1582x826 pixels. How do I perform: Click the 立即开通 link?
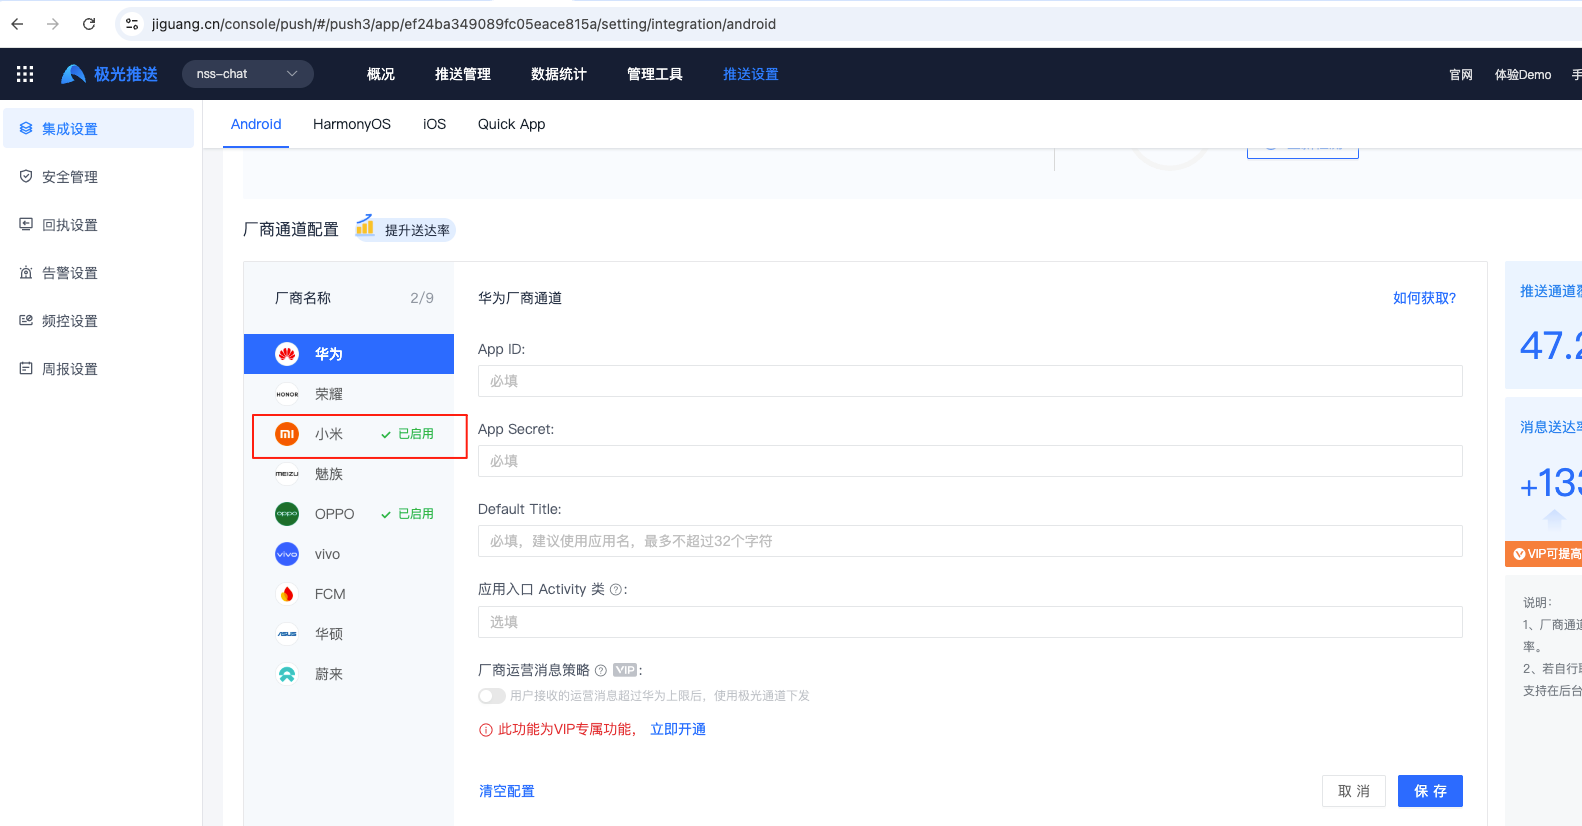click(678, 729)
